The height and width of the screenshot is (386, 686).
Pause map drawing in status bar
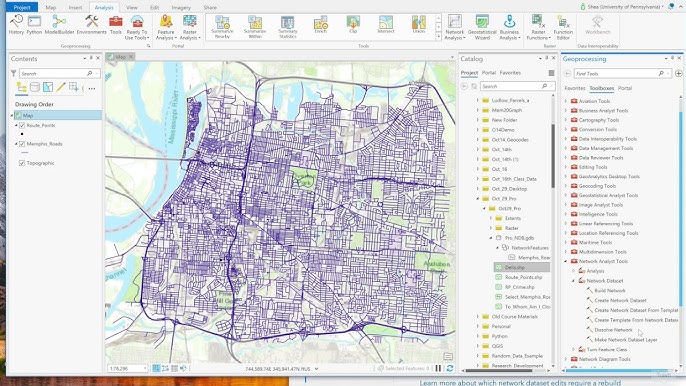pos(438,368)
